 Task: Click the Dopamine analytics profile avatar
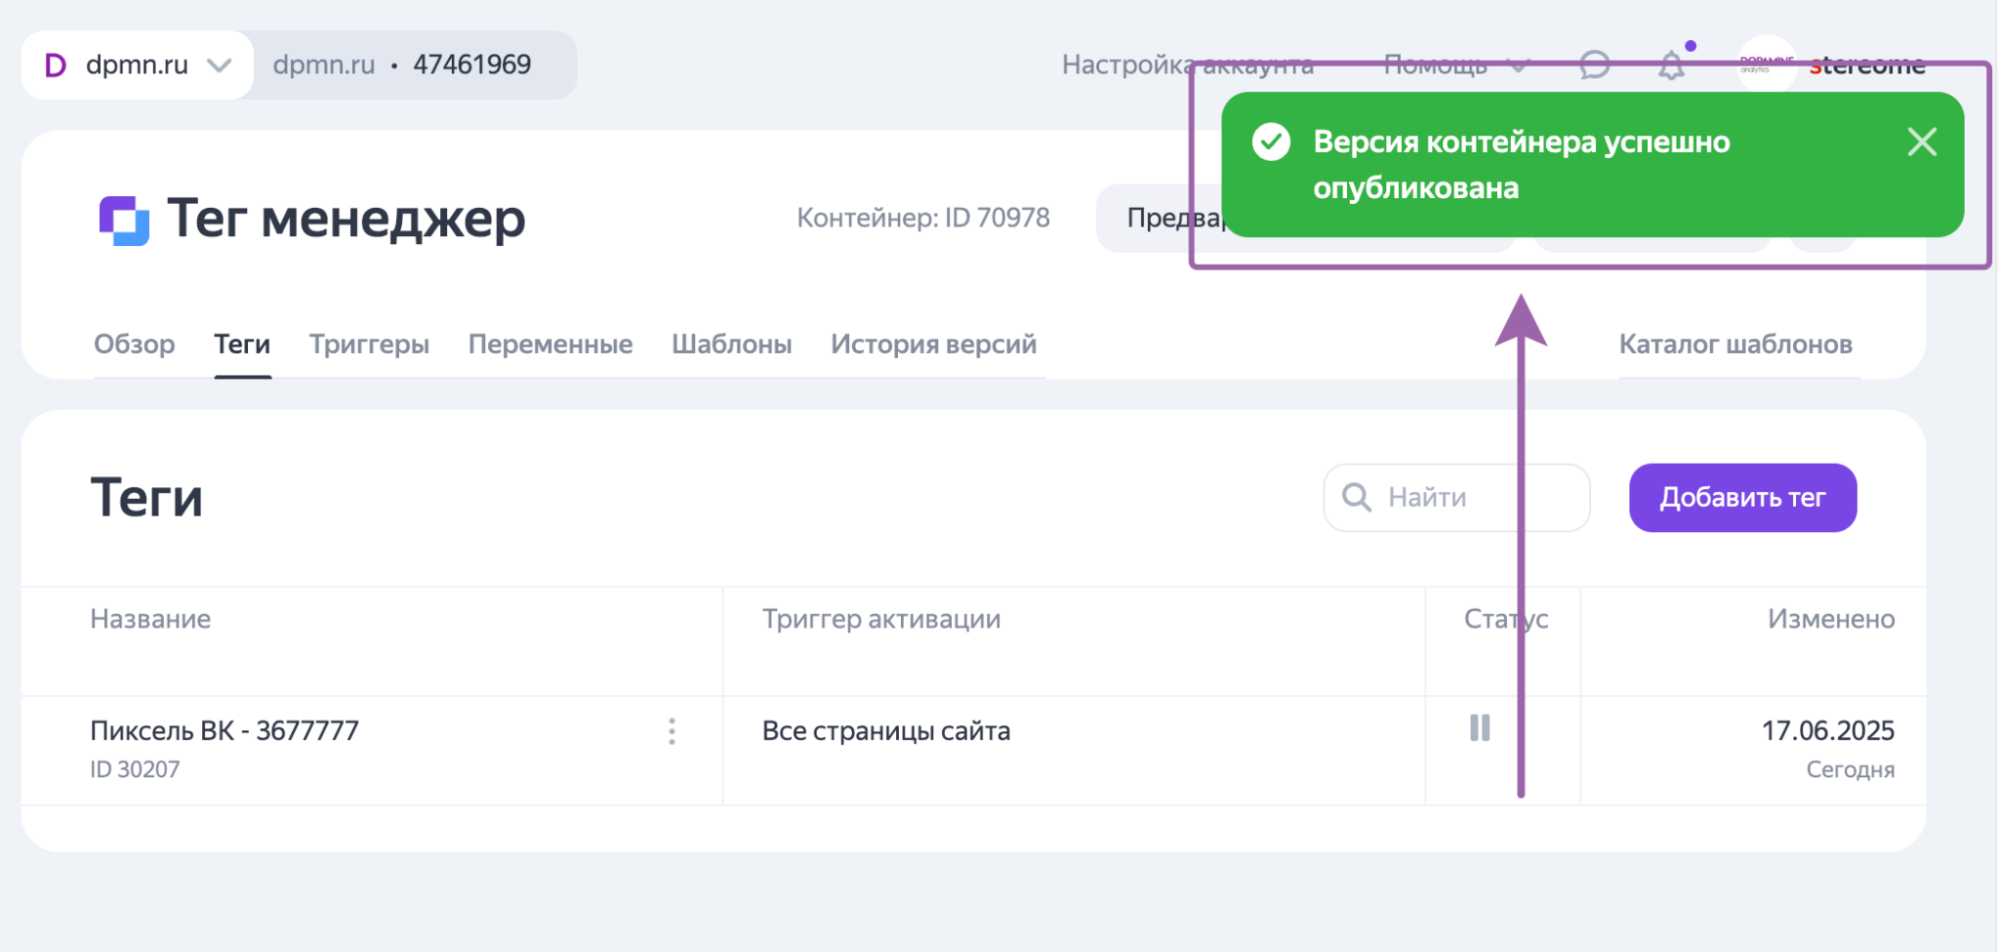click(x=1765, y=64)
